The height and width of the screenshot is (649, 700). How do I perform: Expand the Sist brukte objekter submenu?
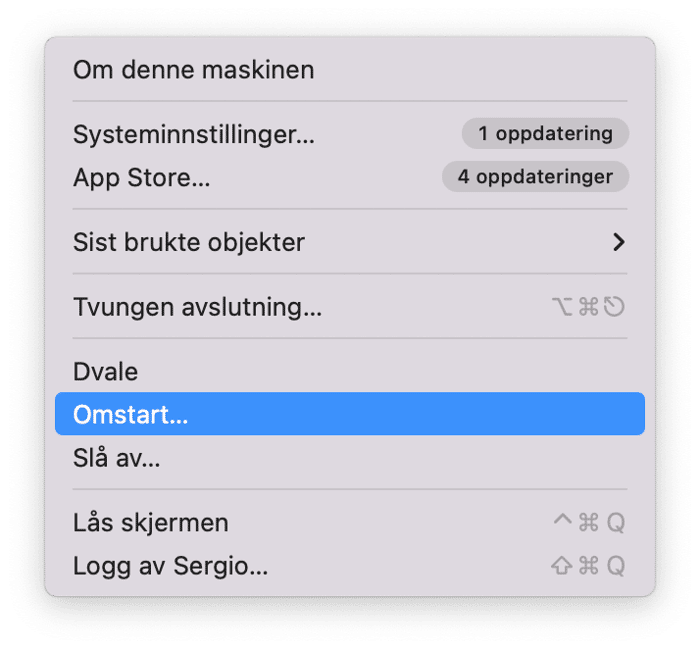tap(189, 242)
